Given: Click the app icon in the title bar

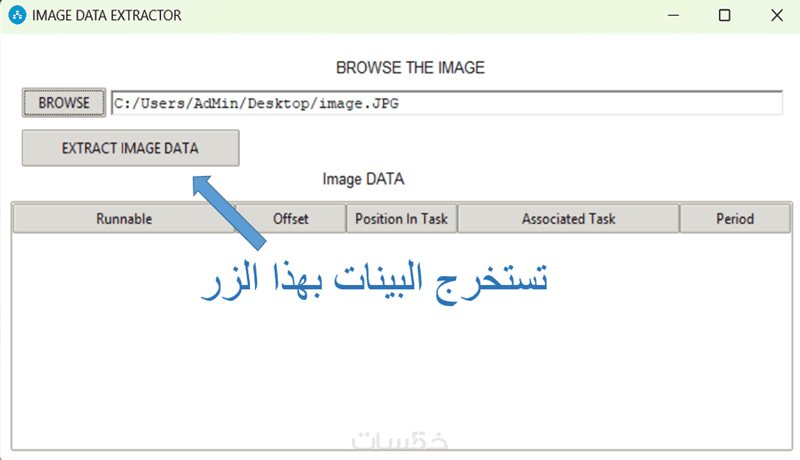Looking at the screenshot, I should click(17, 16).
